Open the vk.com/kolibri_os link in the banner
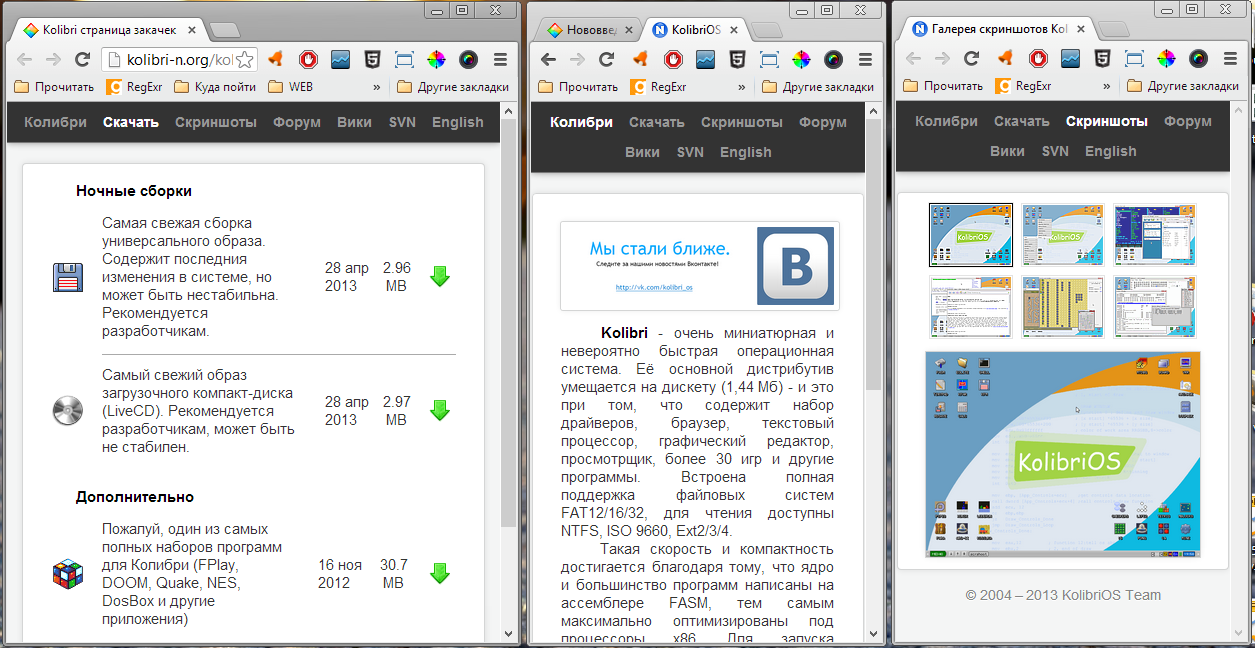This screenshot has width=1255, height=648. [x=654, y=288]
